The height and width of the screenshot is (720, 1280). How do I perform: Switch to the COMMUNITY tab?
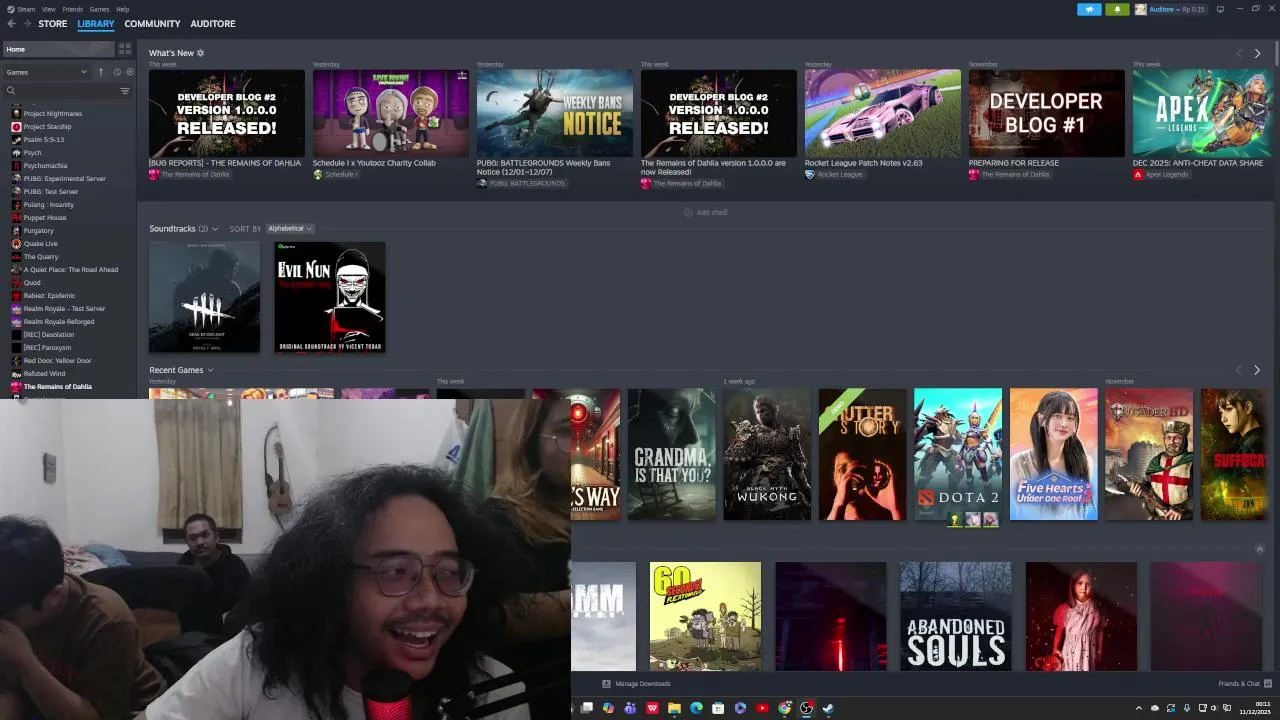pyautogui.click(x=153, y=24)
